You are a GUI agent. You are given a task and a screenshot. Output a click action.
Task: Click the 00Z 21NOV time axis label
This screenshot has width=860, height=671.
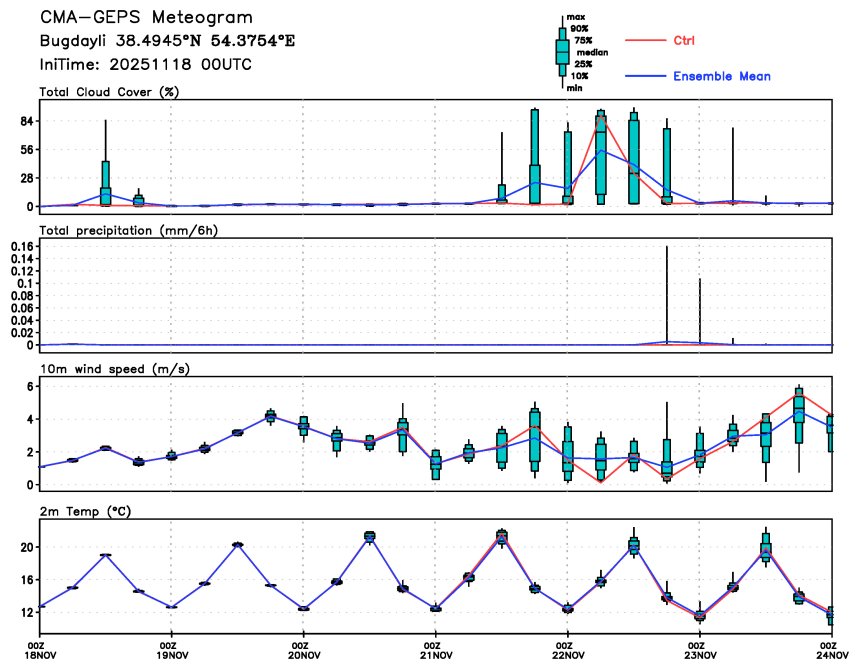[x=436, y=650]
